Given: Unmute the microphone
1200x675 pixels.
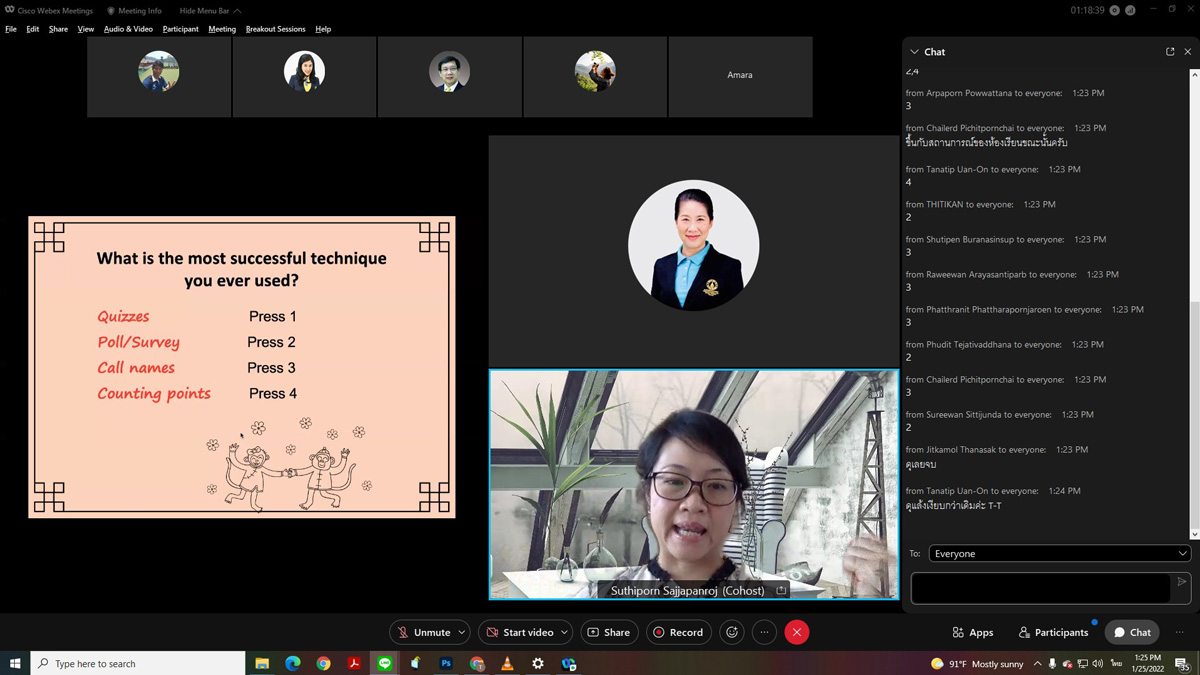Looking at the screenshot, I should pyautogui.click(x=423, y=632).
